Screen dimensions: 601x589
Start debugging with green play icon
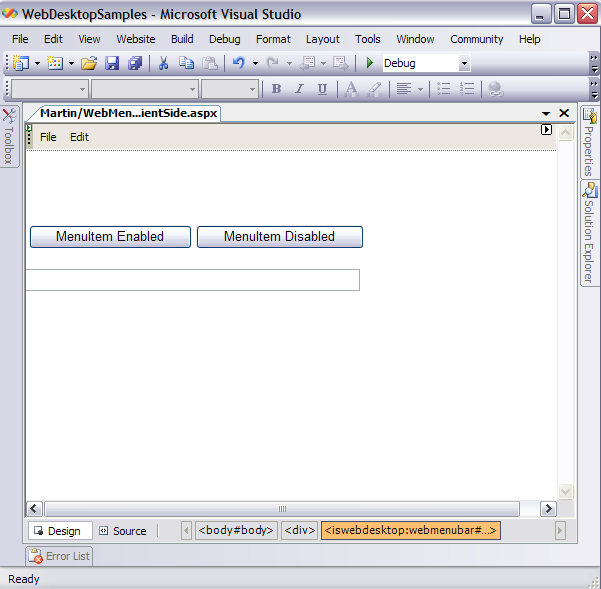tap(370, 63)
